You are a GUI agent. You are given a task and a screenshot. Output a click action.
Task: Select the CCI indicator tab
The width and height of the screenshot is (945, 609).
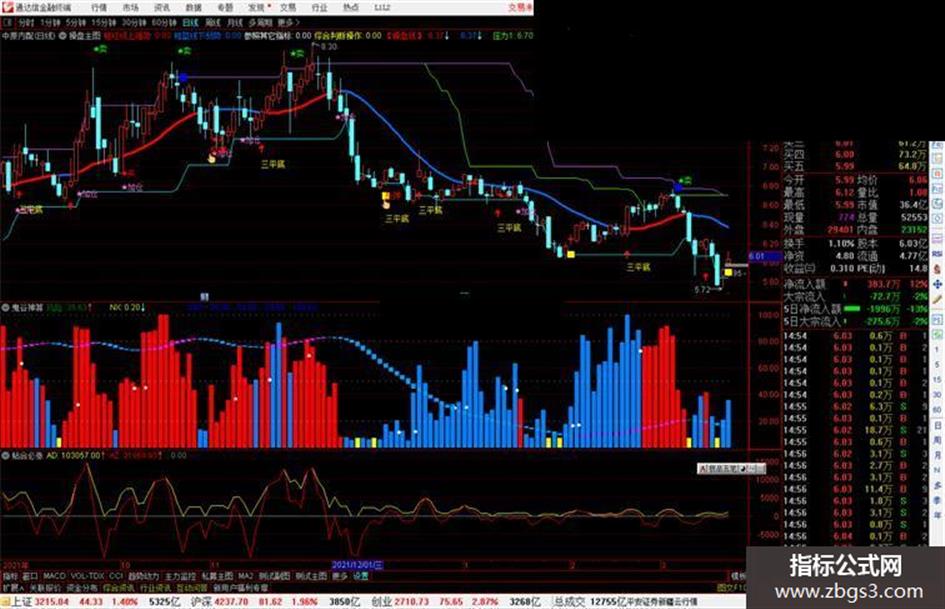116,576
